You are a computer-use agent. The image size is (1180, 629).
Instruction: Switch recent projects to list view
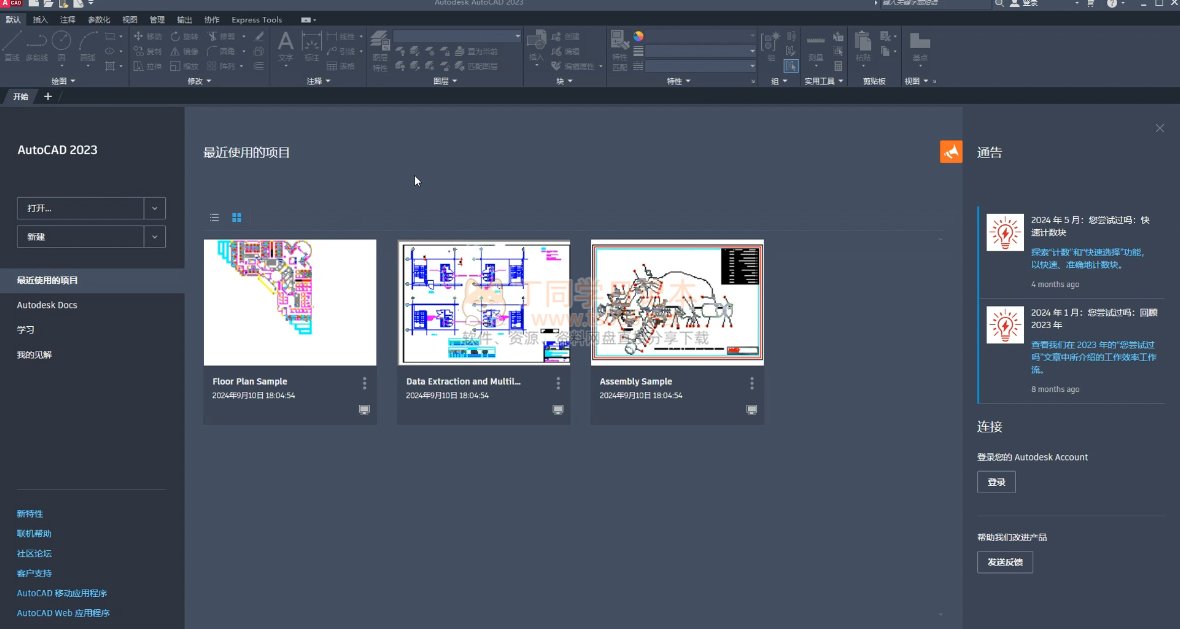(x=214, y=217)
